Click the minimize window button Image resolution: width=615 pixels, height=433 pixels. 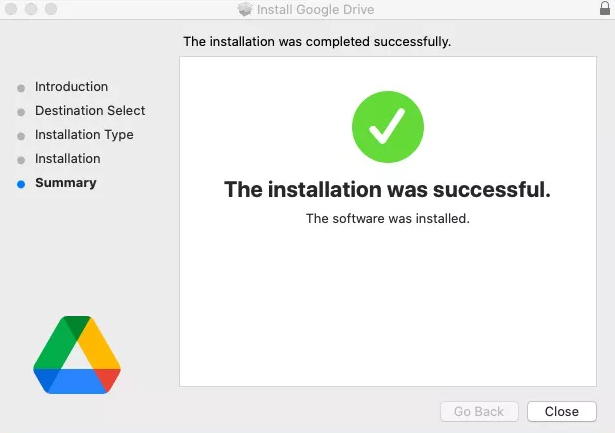31,9
